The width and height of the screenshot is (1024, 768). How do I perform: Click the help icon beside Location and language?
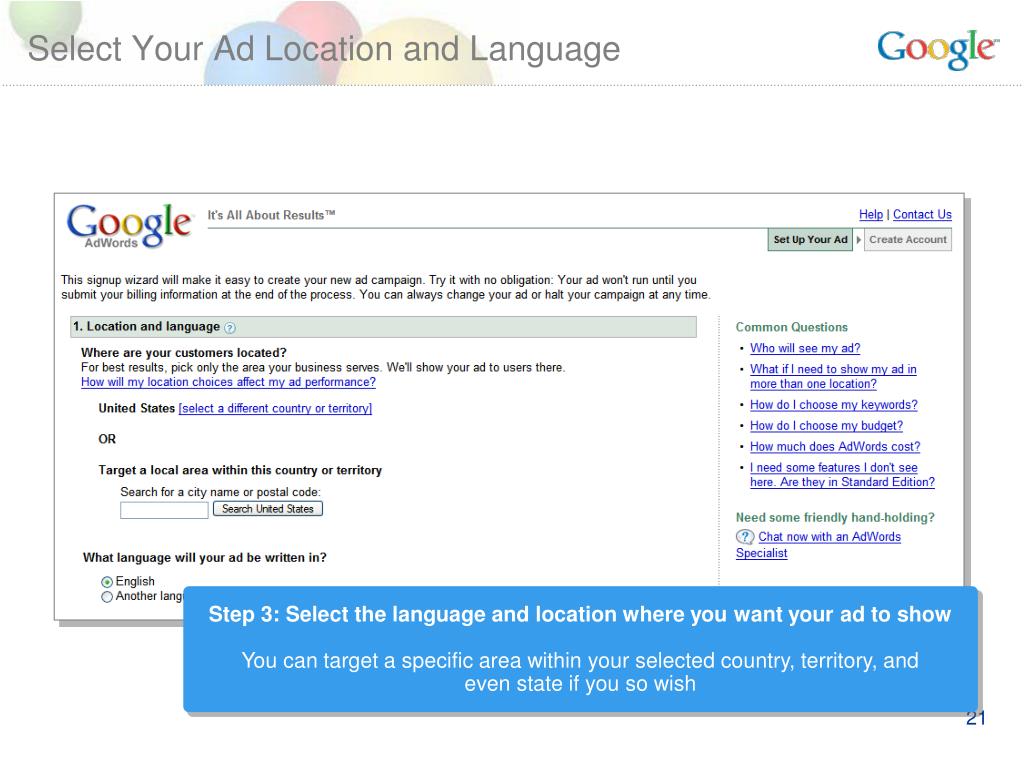tap(230, 327)
